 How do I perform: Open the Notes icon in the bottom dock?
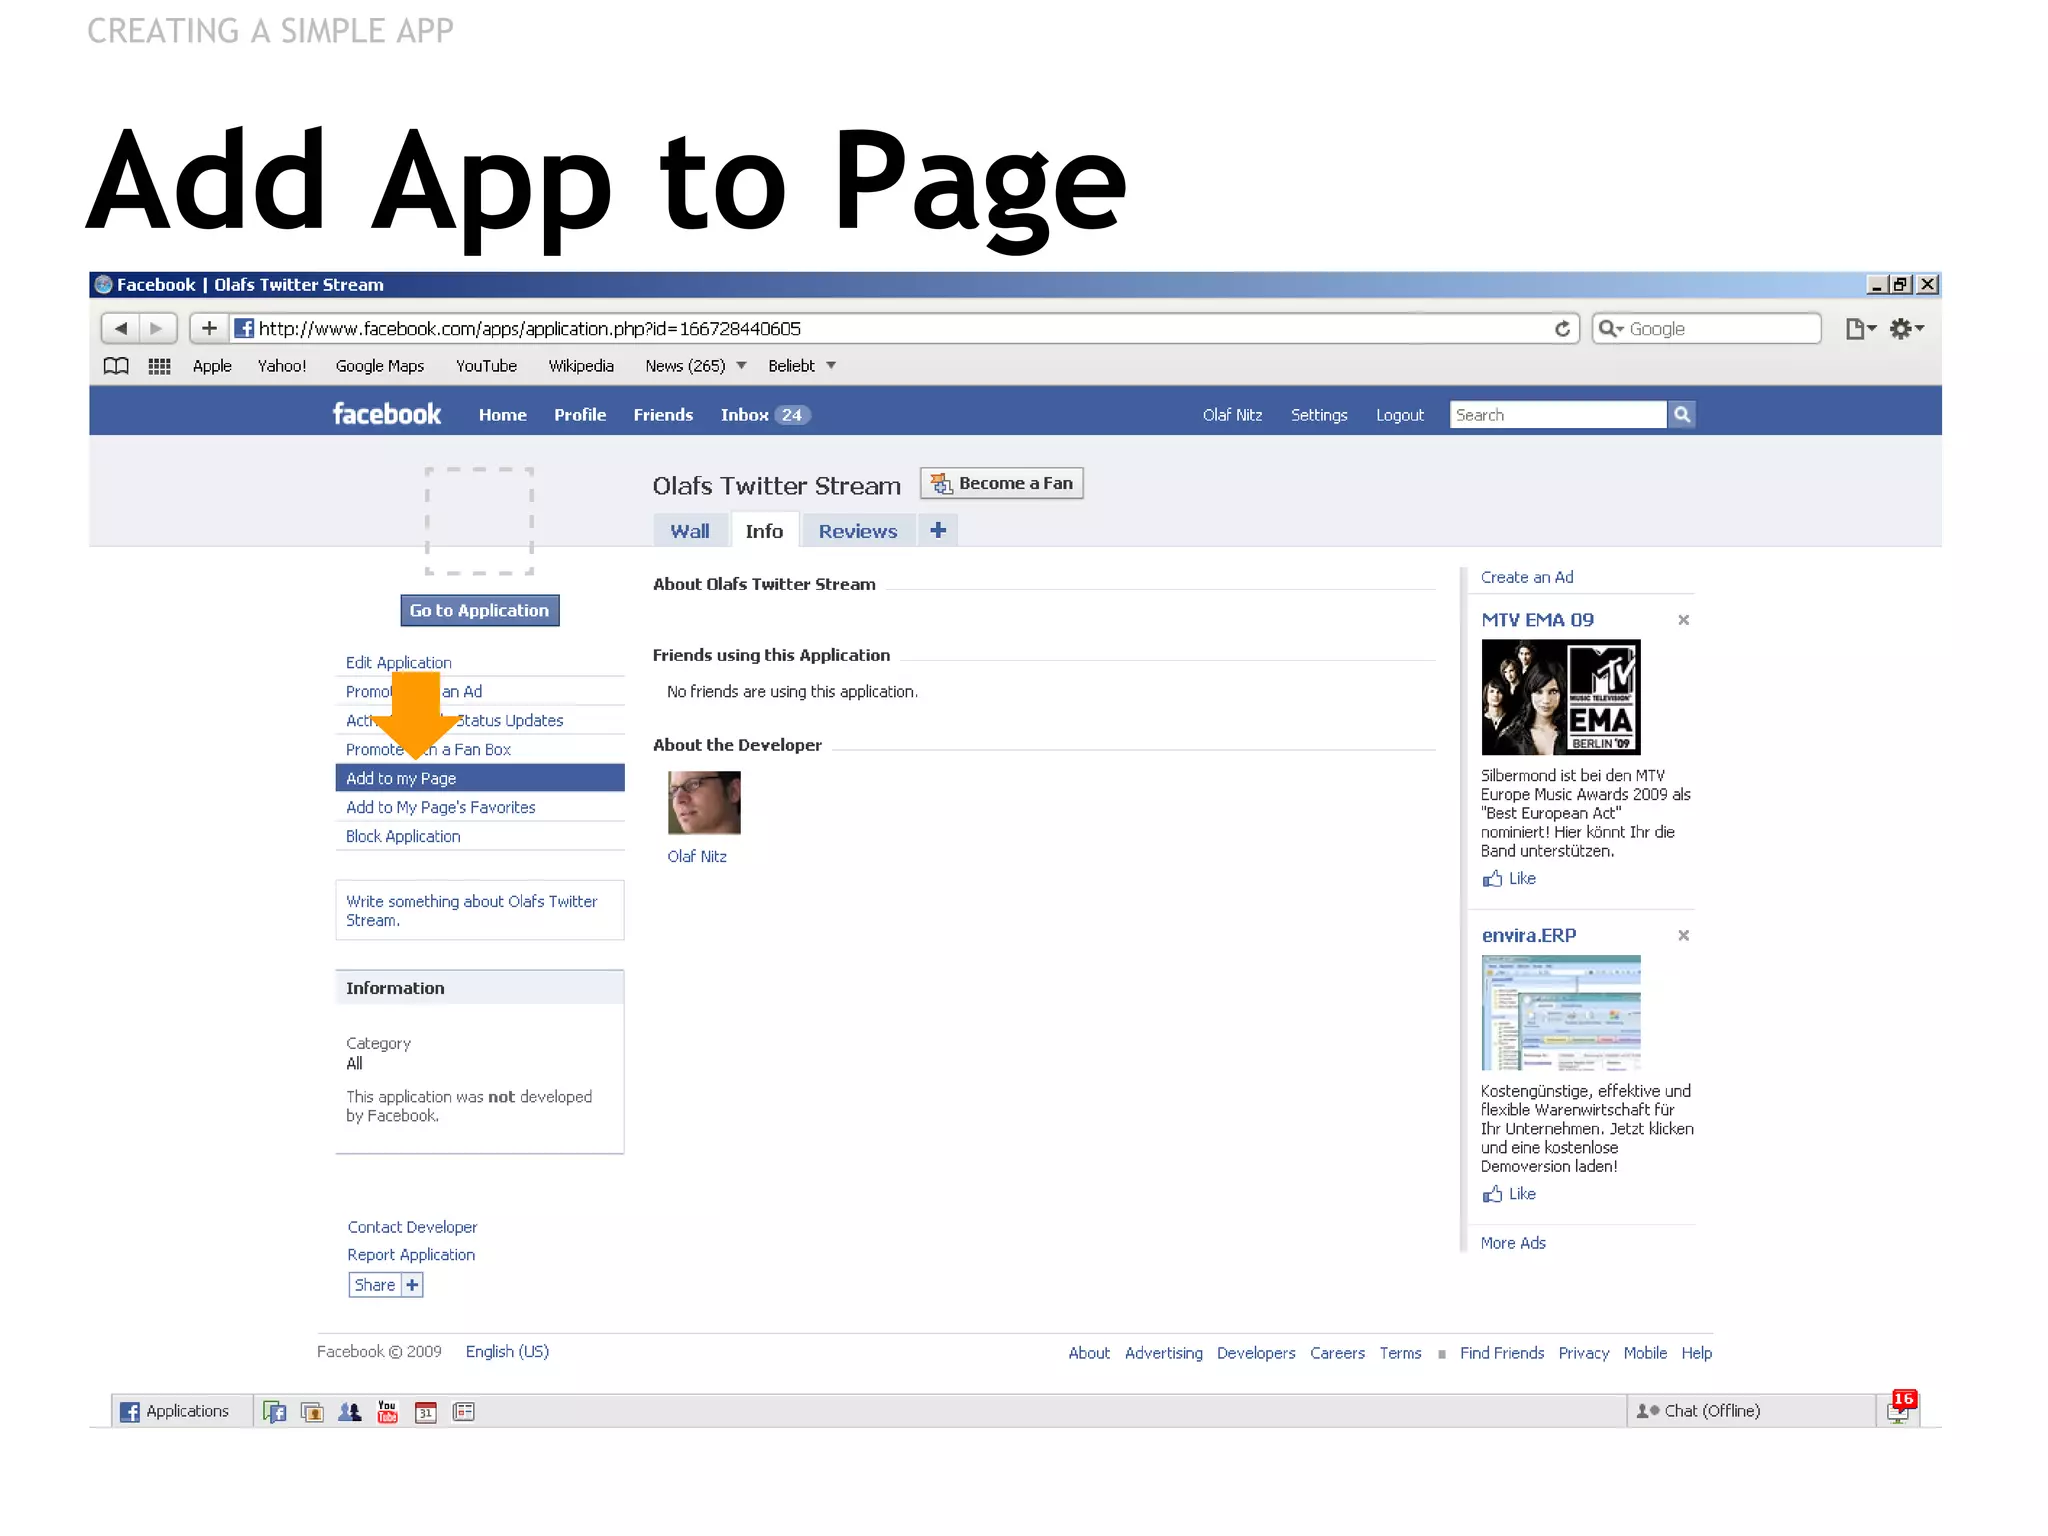(x=464, y=1411)
